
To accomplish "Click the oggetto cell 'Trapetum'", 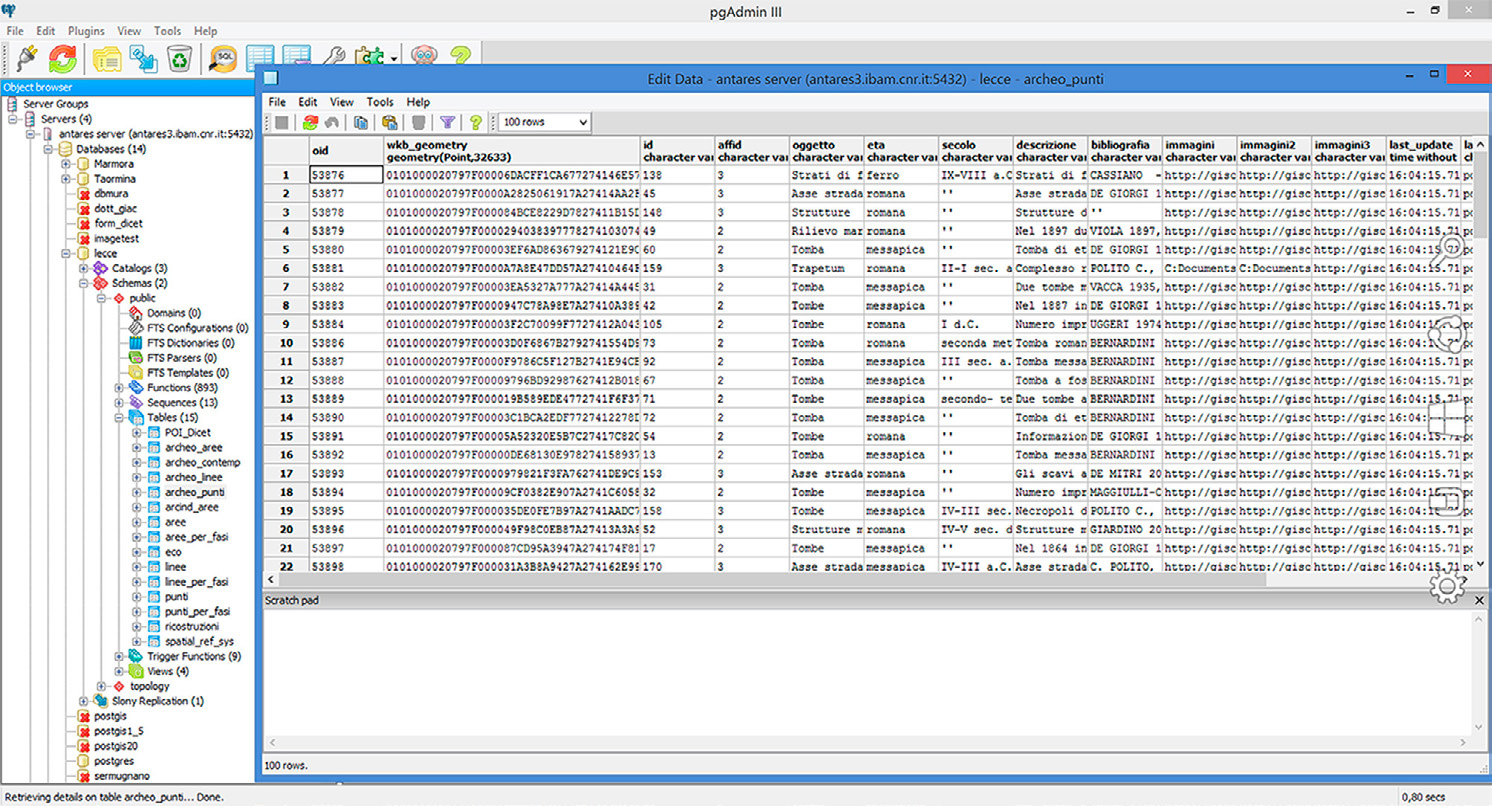I will coord(826,268).
